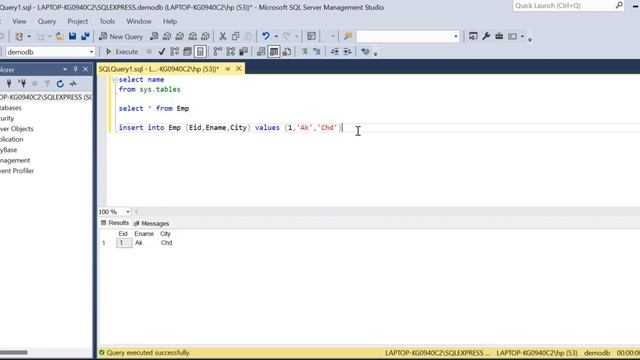This screenshot has height=360, width=640.
Task: Open Activity Monitor icon in Object Explorer
Action: [73, 84]
